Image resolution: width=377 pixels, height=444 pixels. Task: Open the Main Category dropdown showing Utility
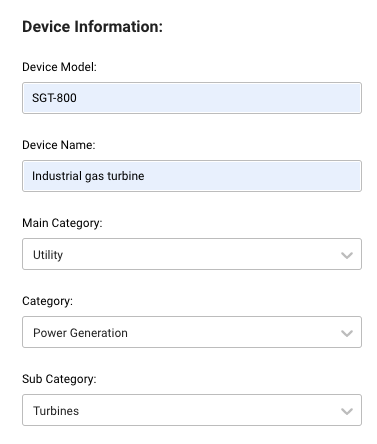coord(192,254)
